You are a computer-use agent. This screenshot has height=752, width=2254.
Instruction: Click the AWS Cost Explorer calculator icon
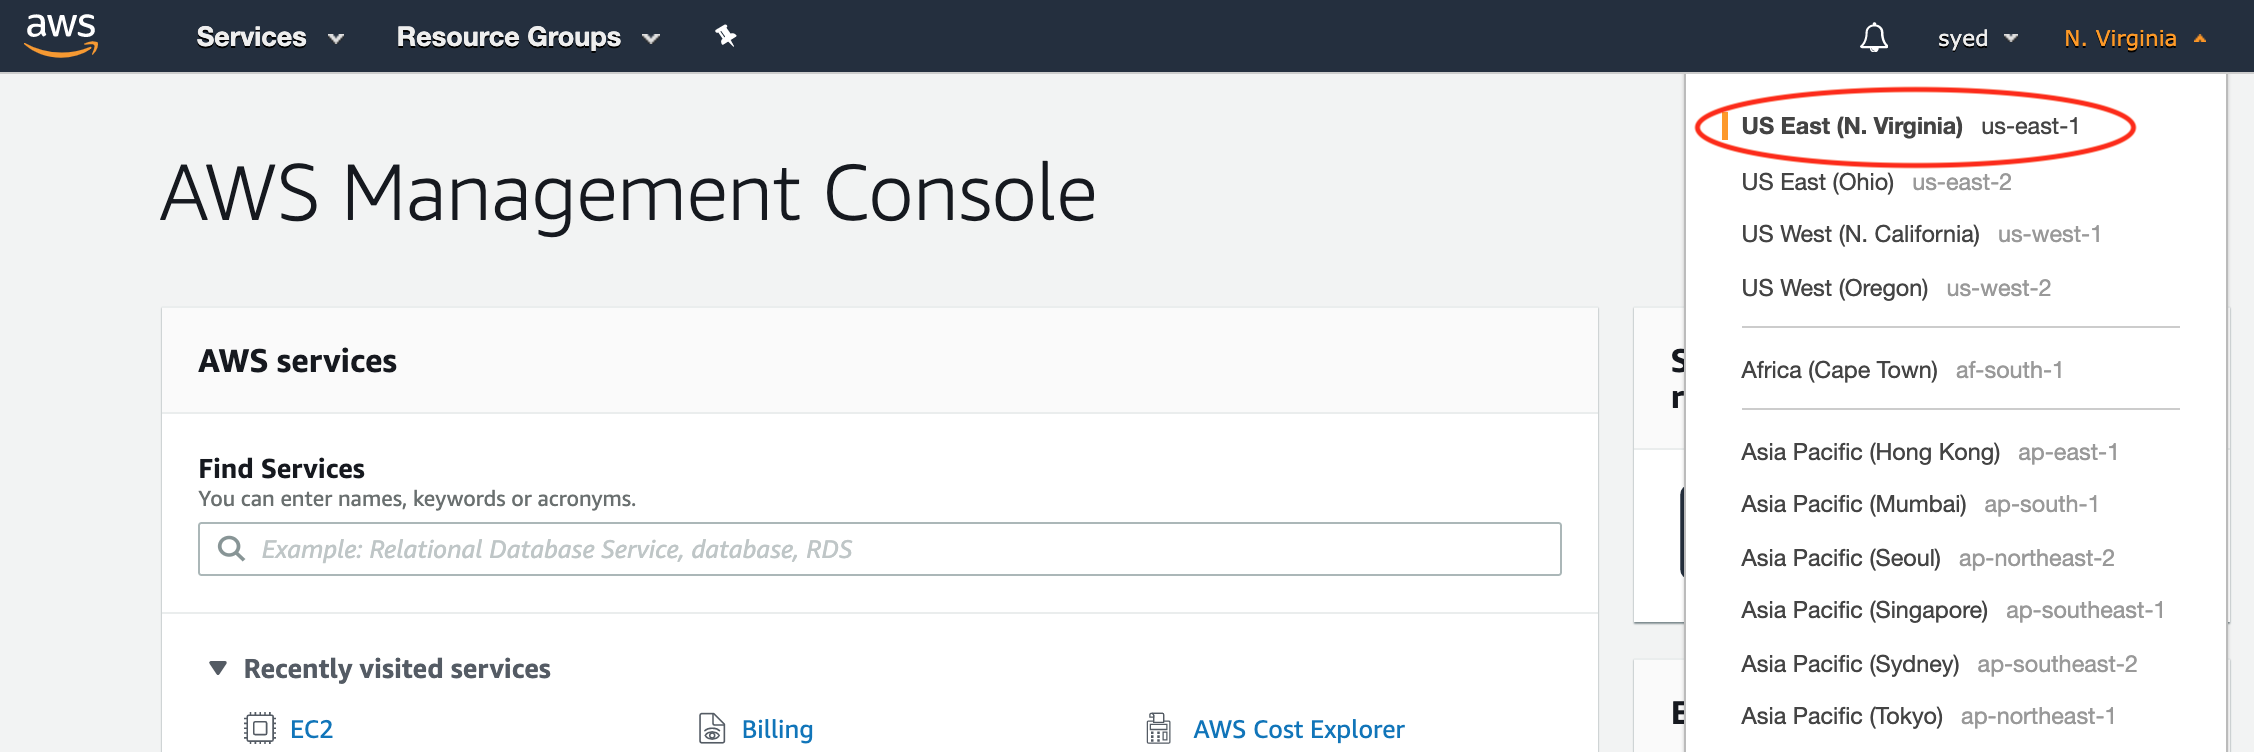pyautogui.click(x=1158, y=728)
